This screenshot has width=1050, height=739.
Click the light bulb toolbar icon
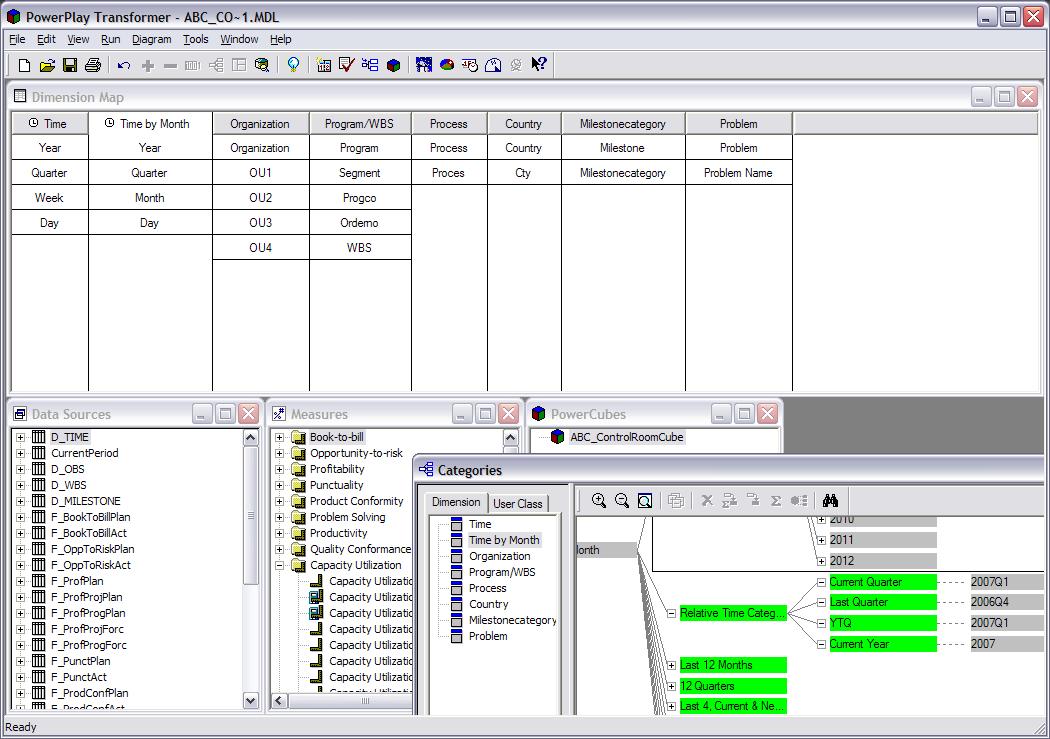tap(293, 65)
